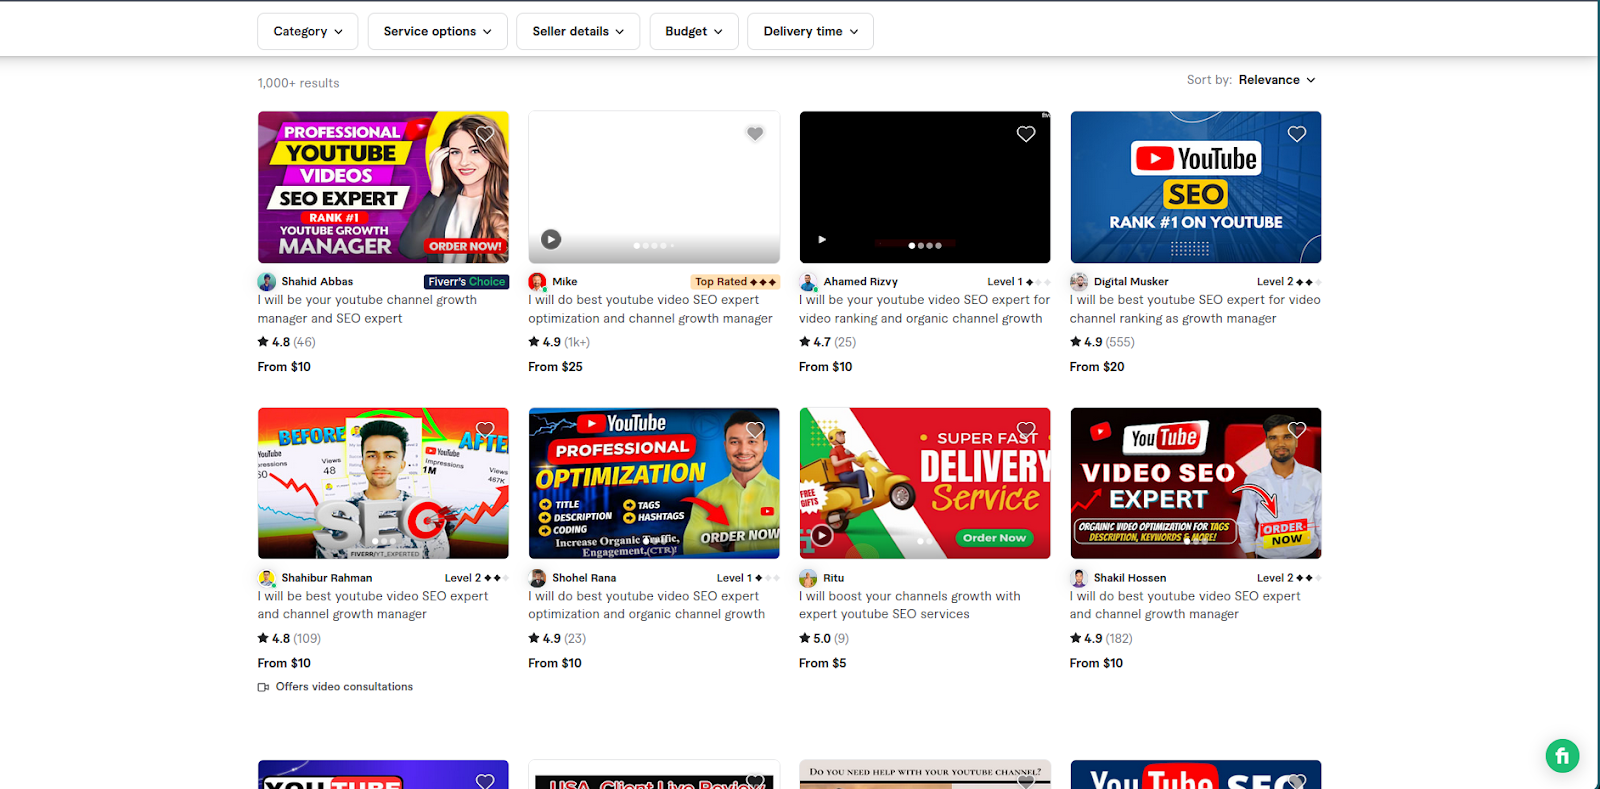1600x789 pixels.
Task: Click 5.0 (9) rating on Ritu
Action: pyautogui.click(x=824, y=638)
